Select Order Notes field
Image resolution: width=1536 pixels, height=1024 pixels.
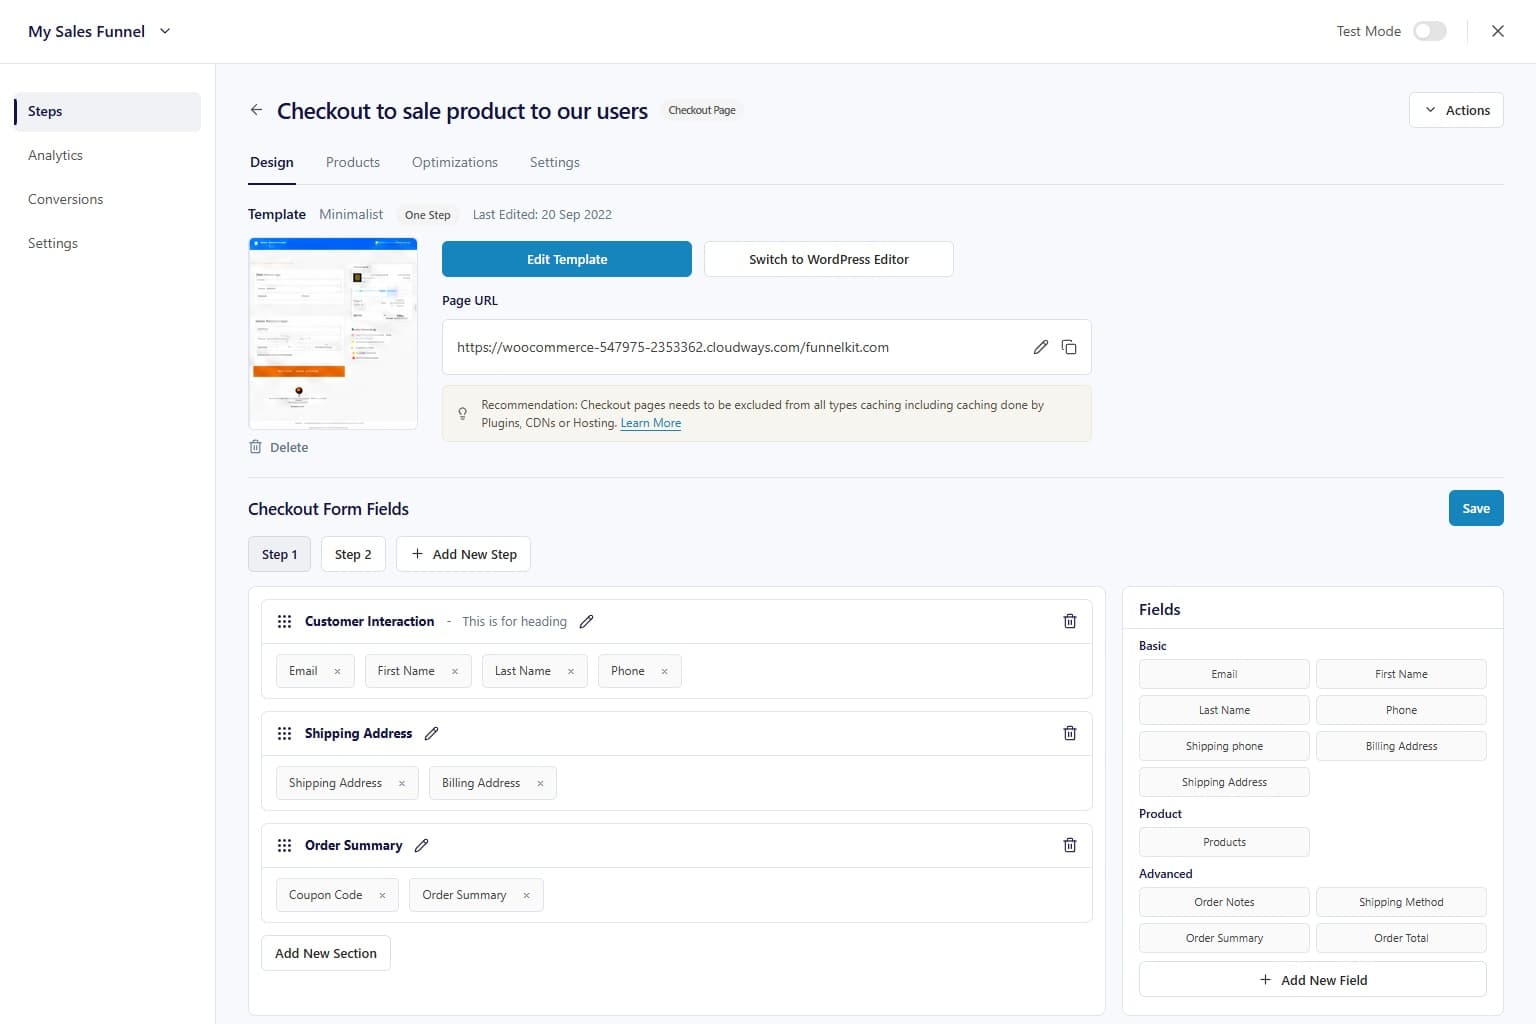coord(1224,902)
